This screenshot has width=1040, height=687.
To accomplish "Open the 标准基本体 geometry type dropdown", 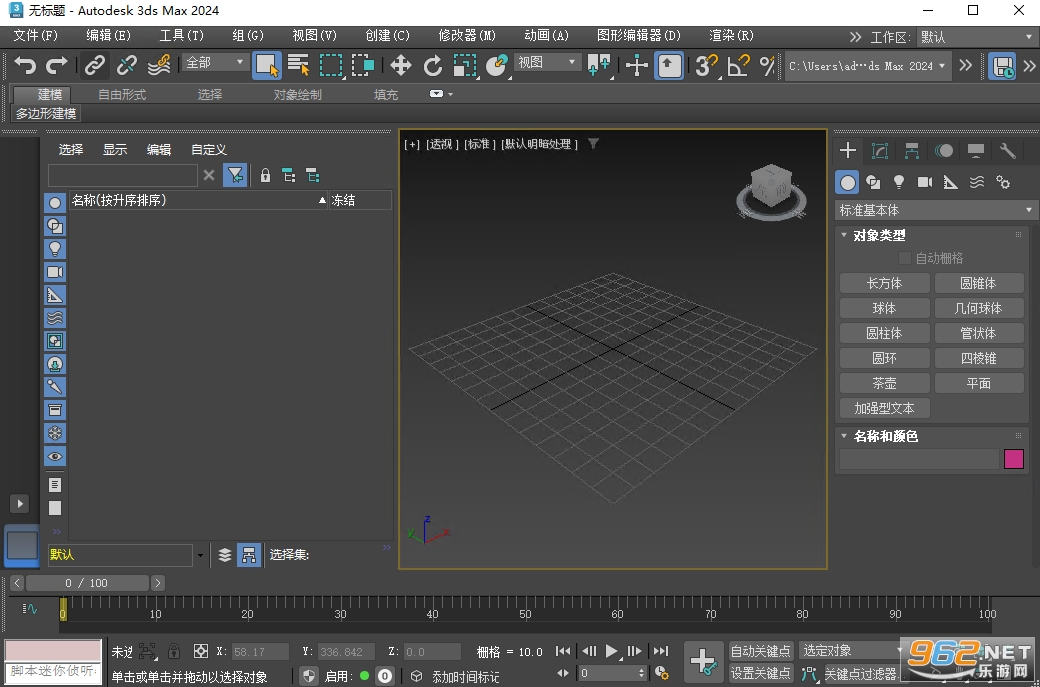I will (936, 210).
